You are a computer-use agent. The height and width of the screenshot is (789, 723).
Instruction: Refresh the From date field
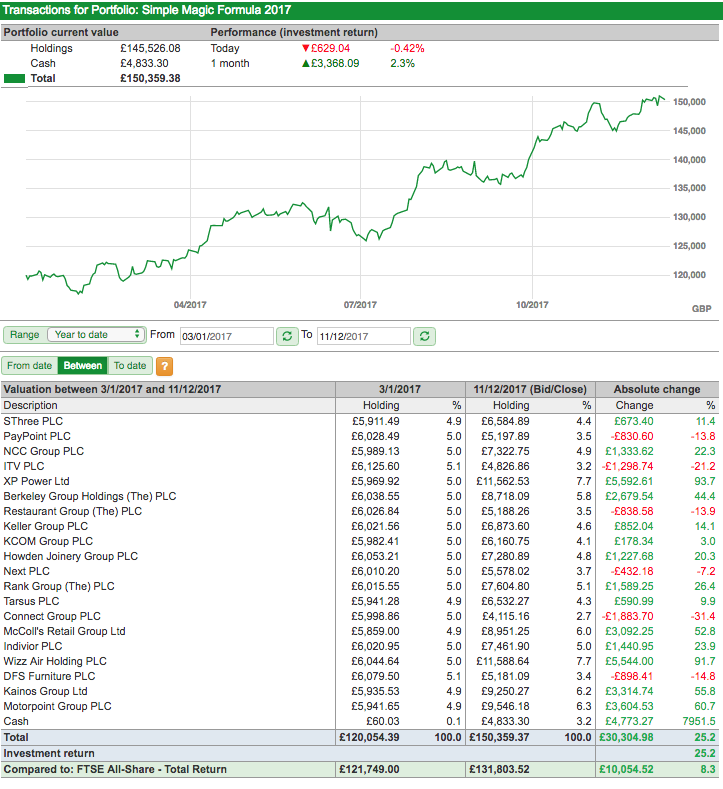click(287, 336)
